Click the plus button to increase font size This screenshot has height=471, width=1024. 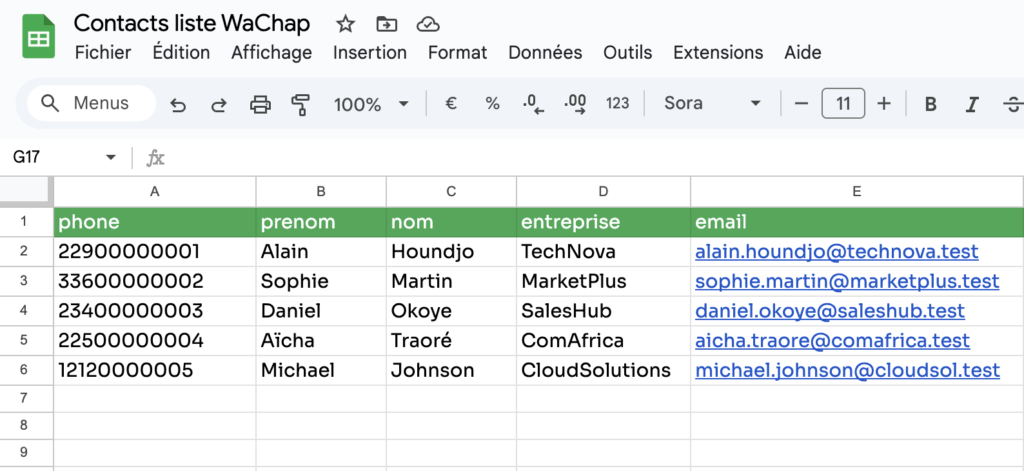click(883, 104)
